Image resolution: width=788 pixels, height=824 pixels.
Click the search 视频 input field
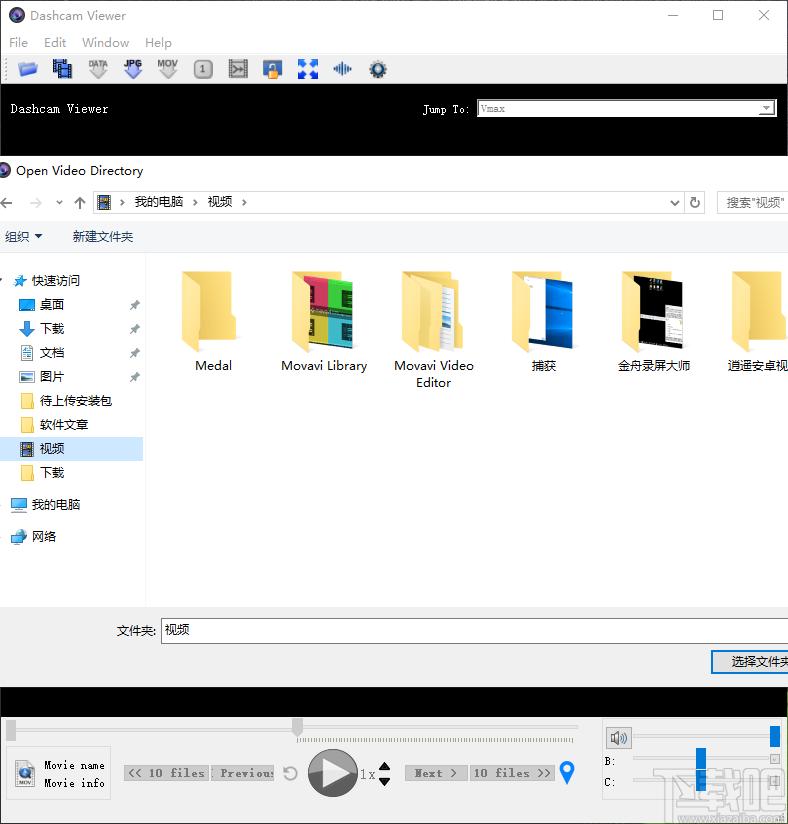(753, 203)
